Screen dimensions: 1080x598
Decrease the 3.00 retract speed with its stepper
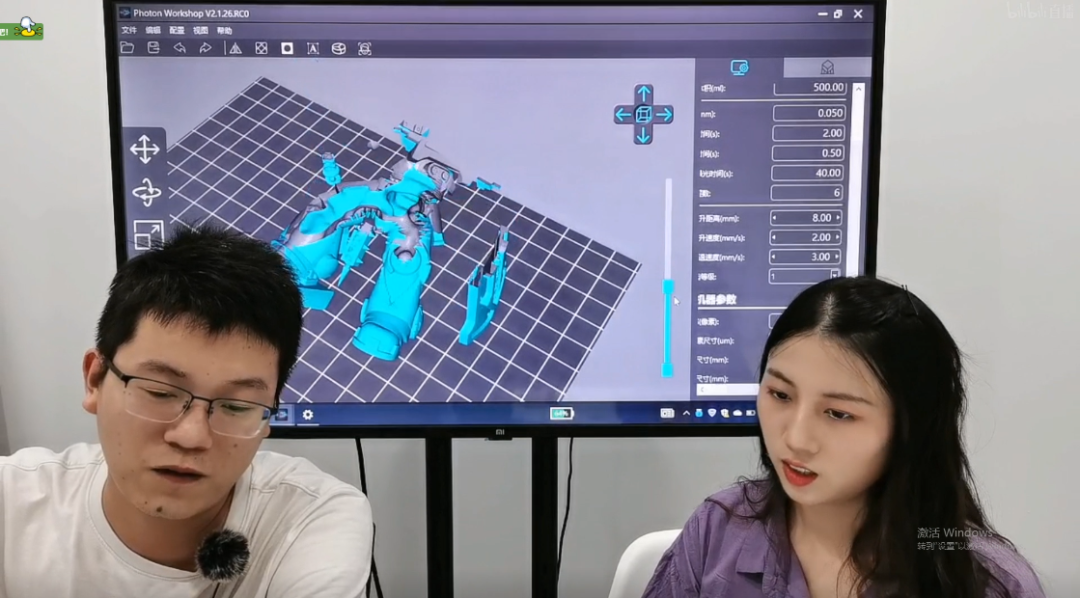click(774, 256)
